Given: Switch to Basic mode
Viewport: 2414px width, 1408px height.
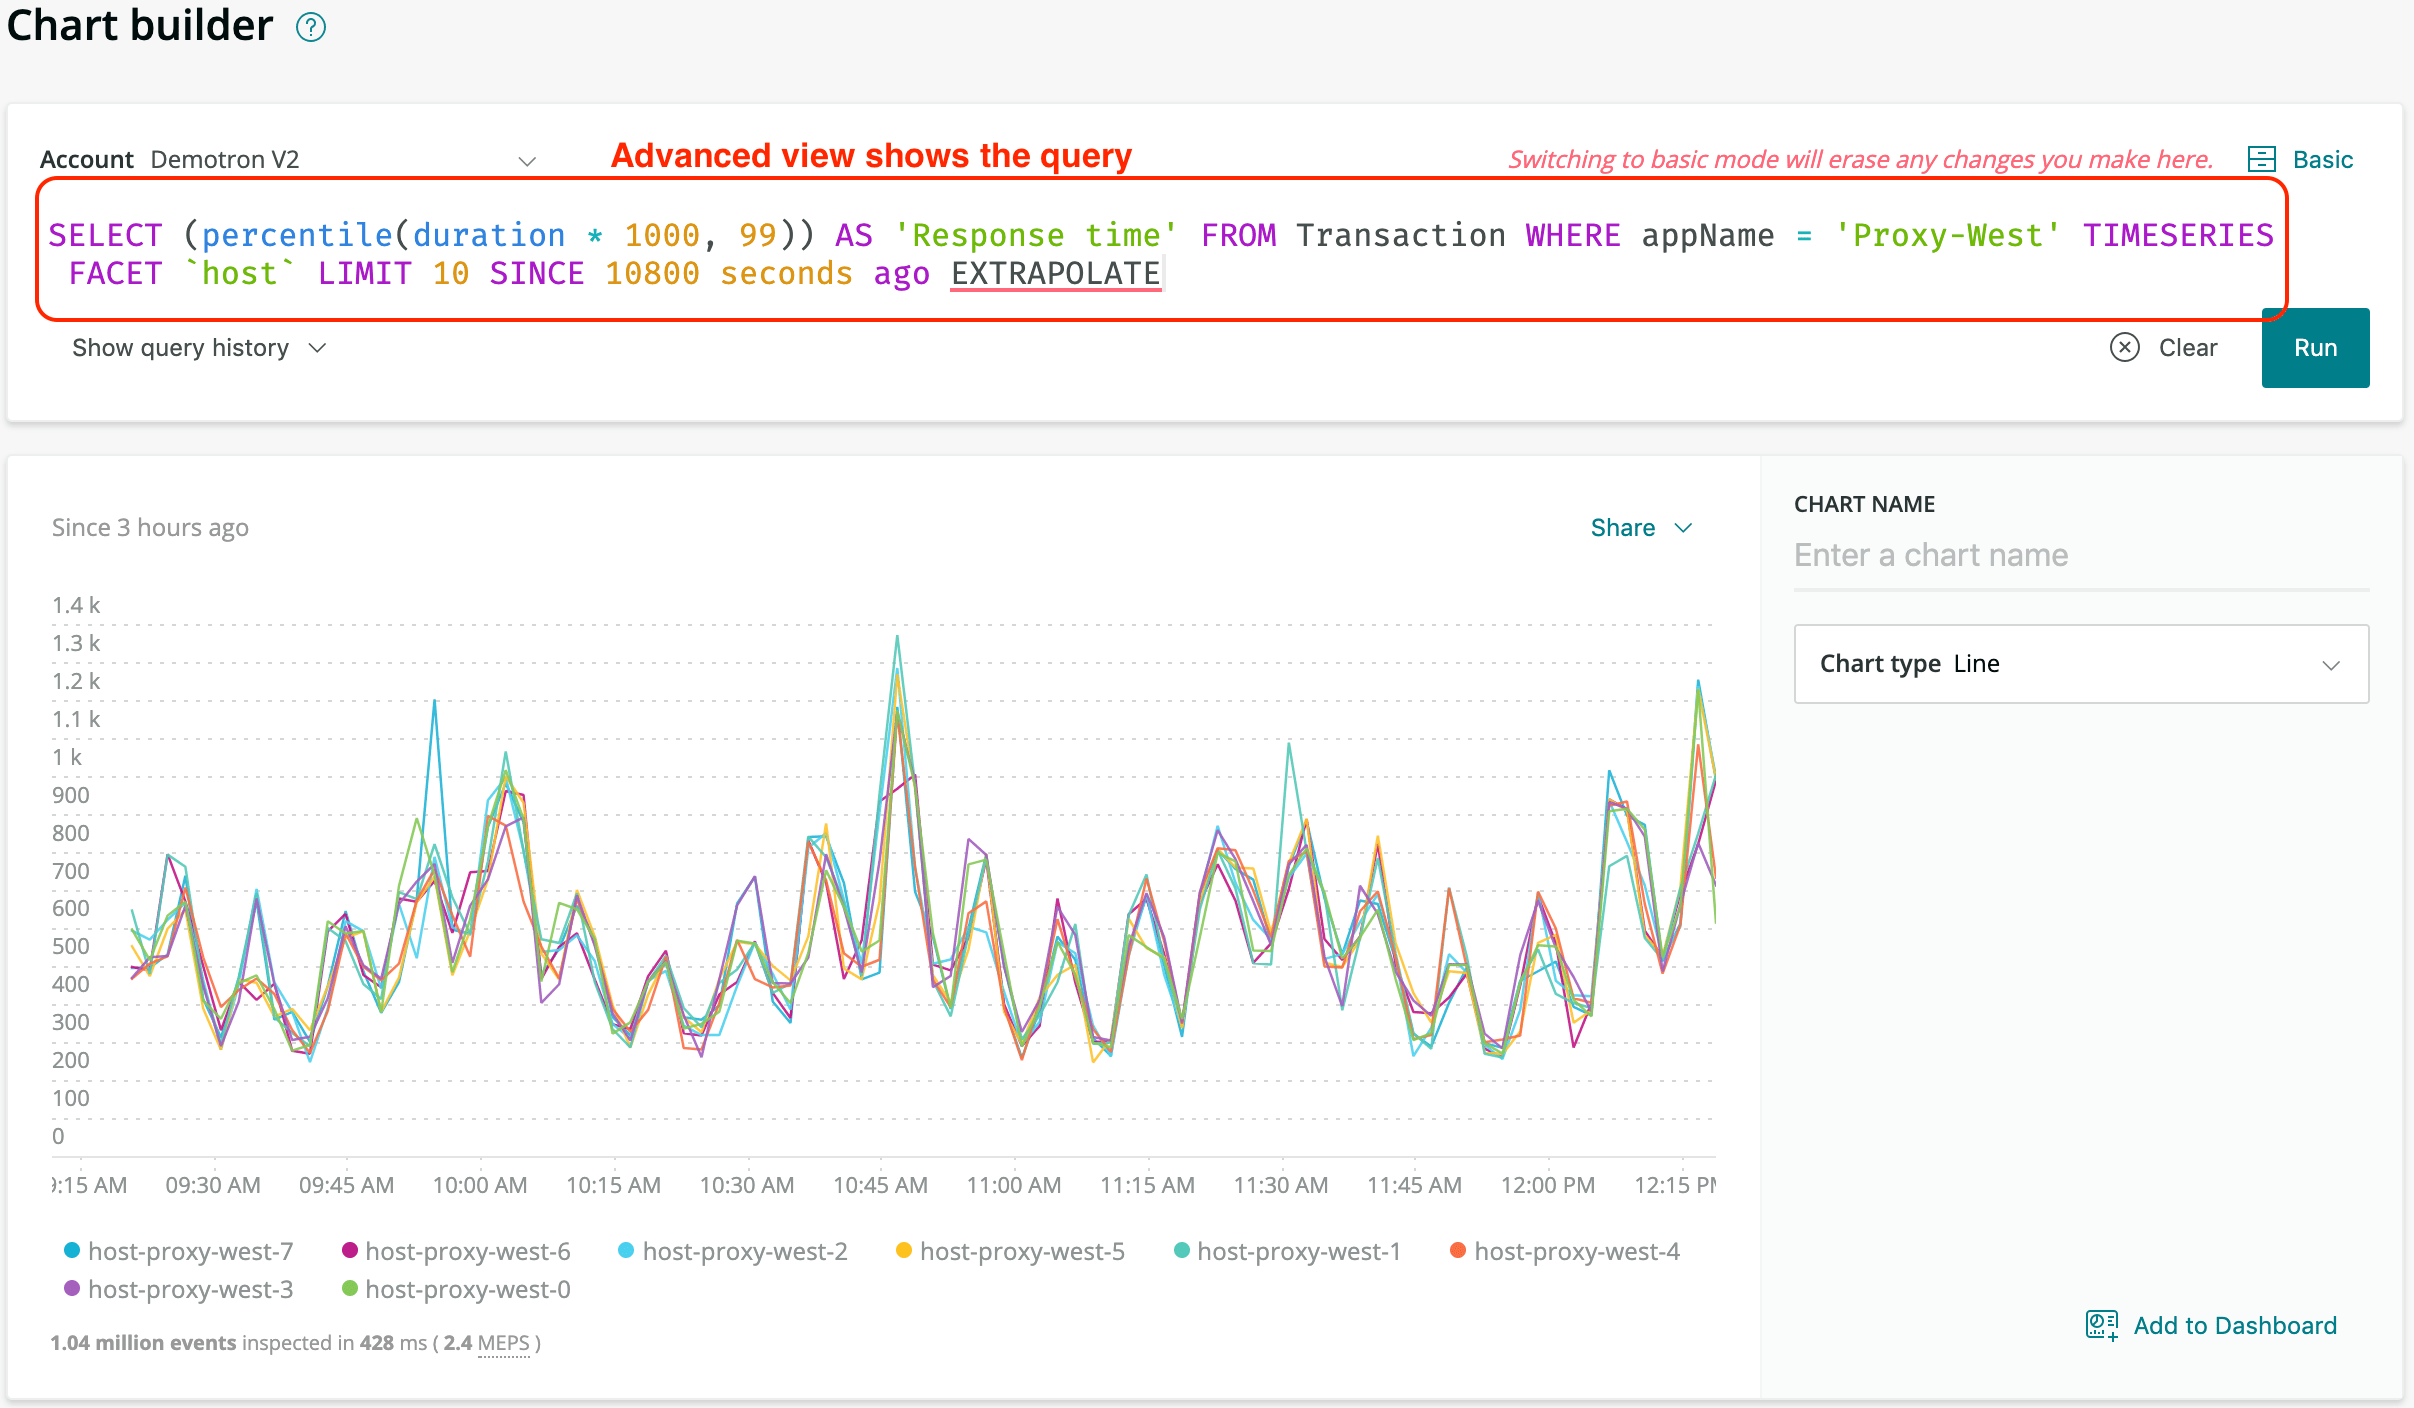Looking at the screenshot, I should point(2322,160).
